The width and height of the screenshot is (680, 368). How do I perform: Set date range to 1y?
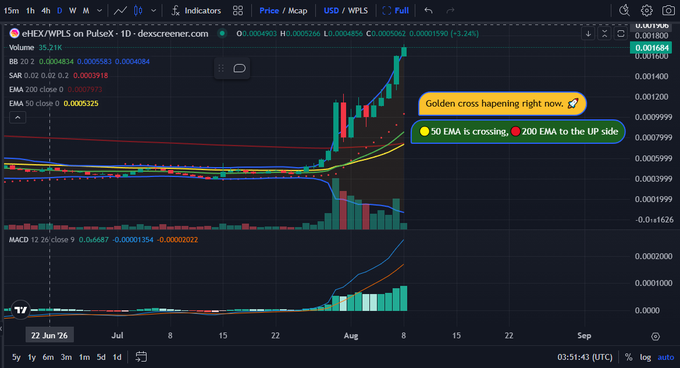pyautogui.click(x=32, y=357)
